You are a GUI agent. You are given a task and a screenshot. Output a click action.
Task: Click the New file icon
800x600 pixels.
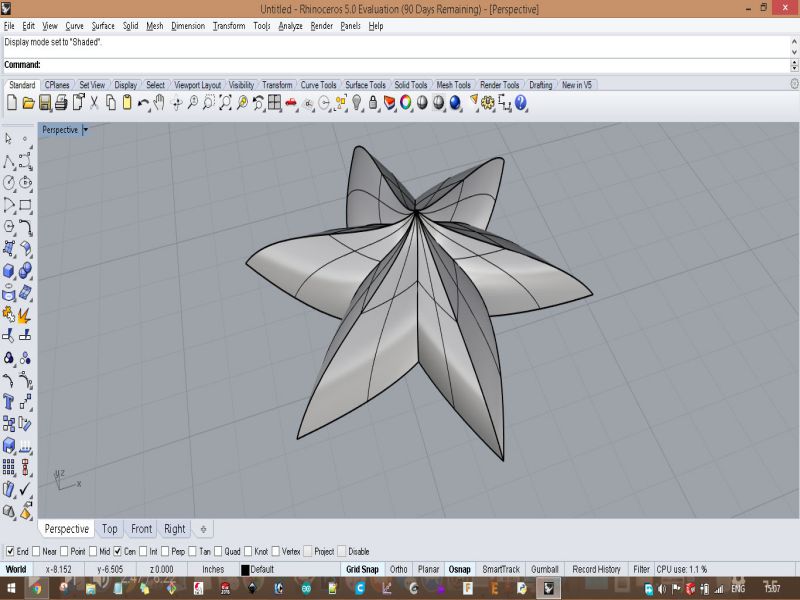coord(12,103)
